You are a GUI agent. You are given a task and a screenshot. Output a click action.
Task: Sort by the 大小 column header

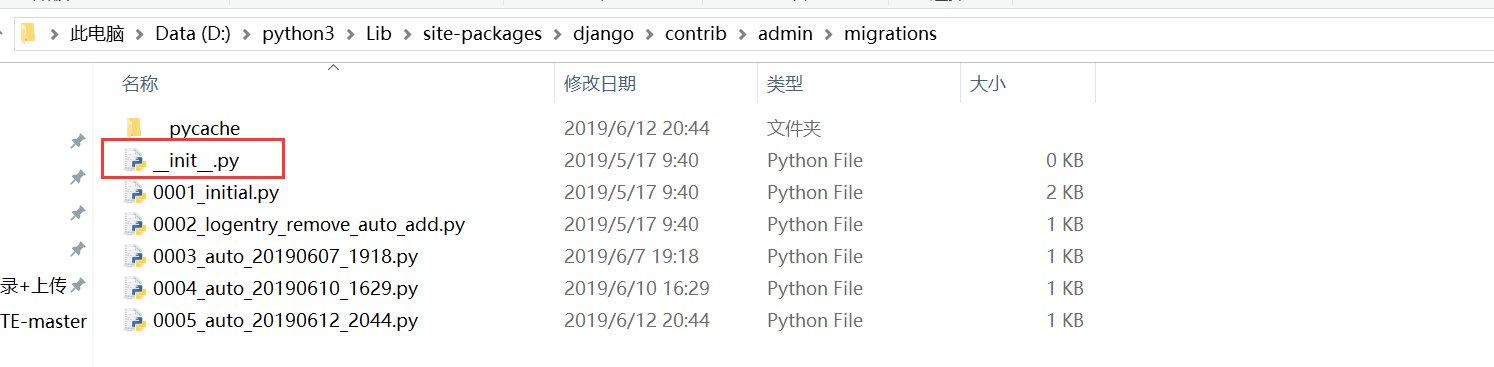(x=988, y=84)
